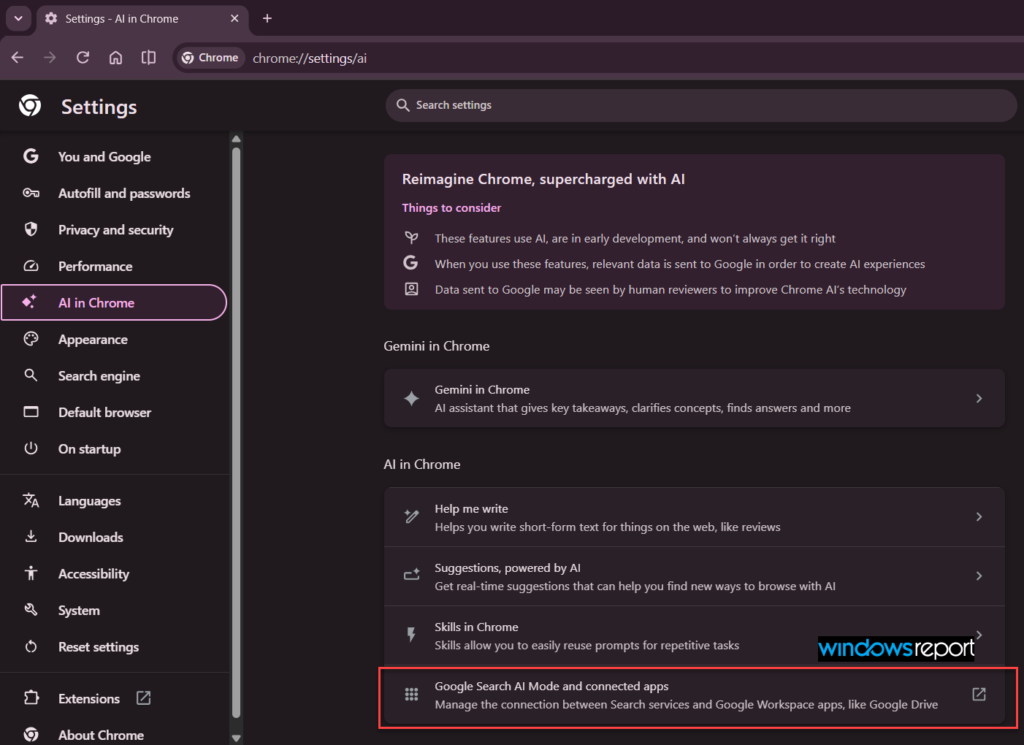Click the browser reload icon
Screen dimensions: 1024x745
tap(82, 57)
